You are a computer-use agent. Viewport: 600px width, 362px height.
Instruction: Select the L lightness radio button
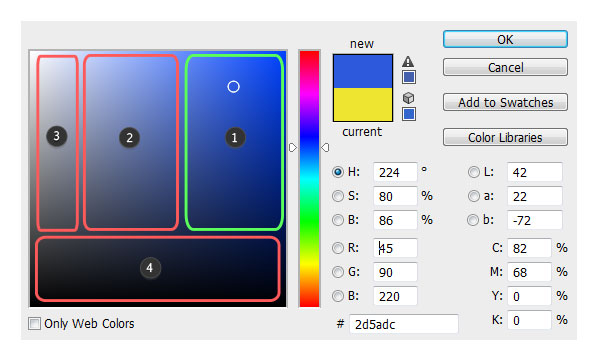point(473,172)
